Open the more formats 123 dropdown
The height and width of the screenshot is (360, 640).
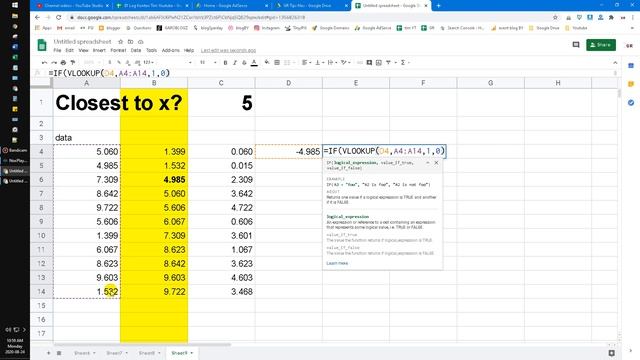149,62
